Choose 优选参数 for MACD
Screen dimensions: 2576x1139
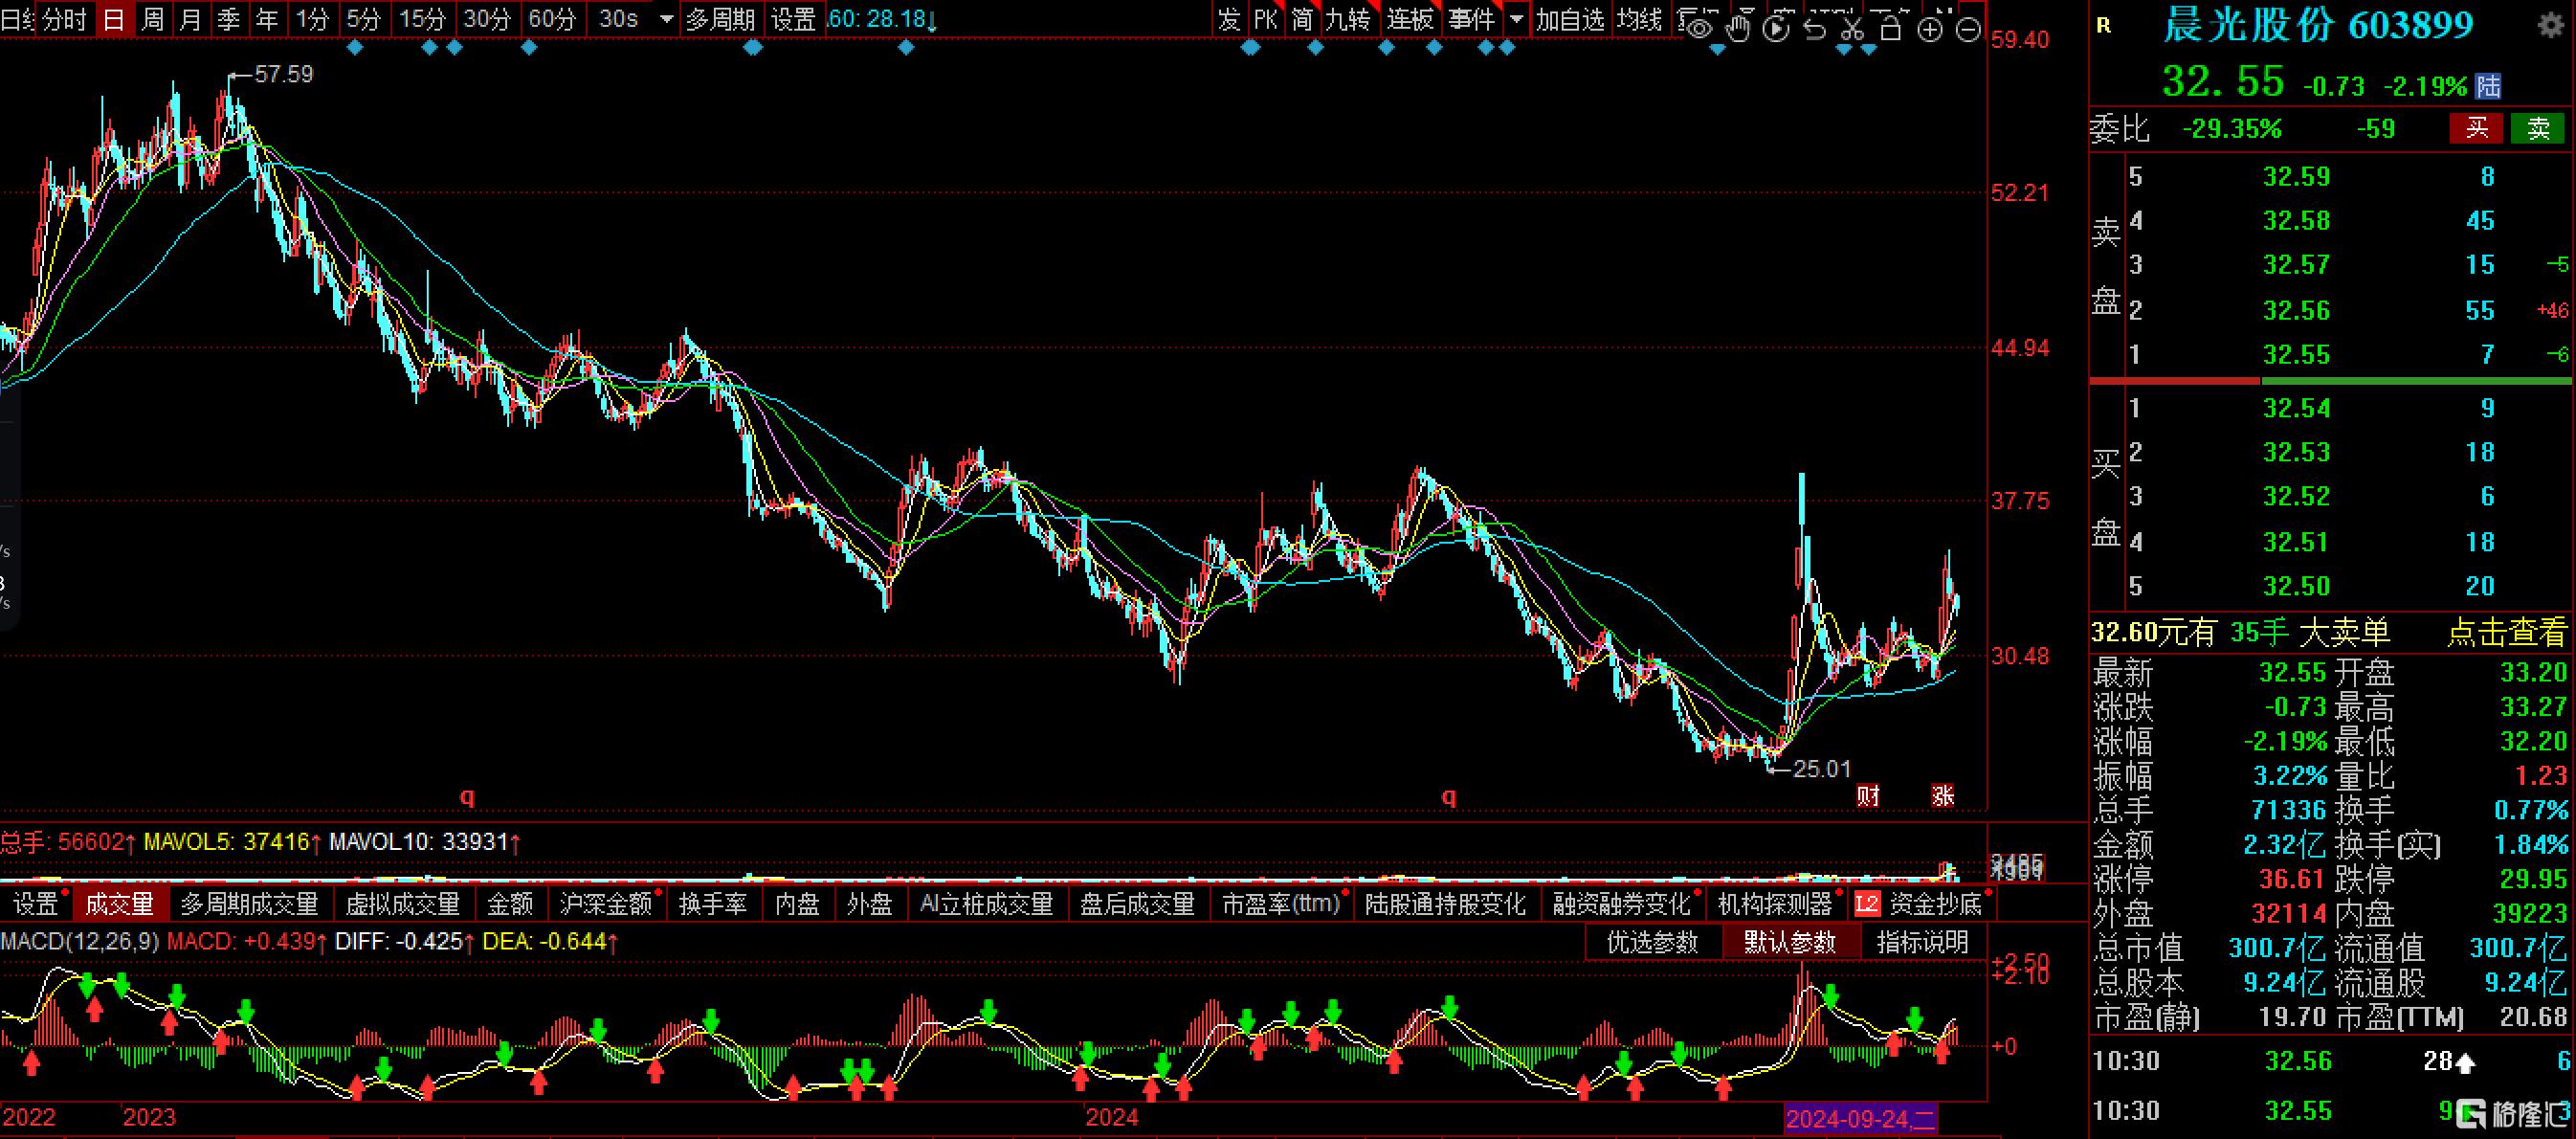pyautogui.click(x=1653, y=942)
